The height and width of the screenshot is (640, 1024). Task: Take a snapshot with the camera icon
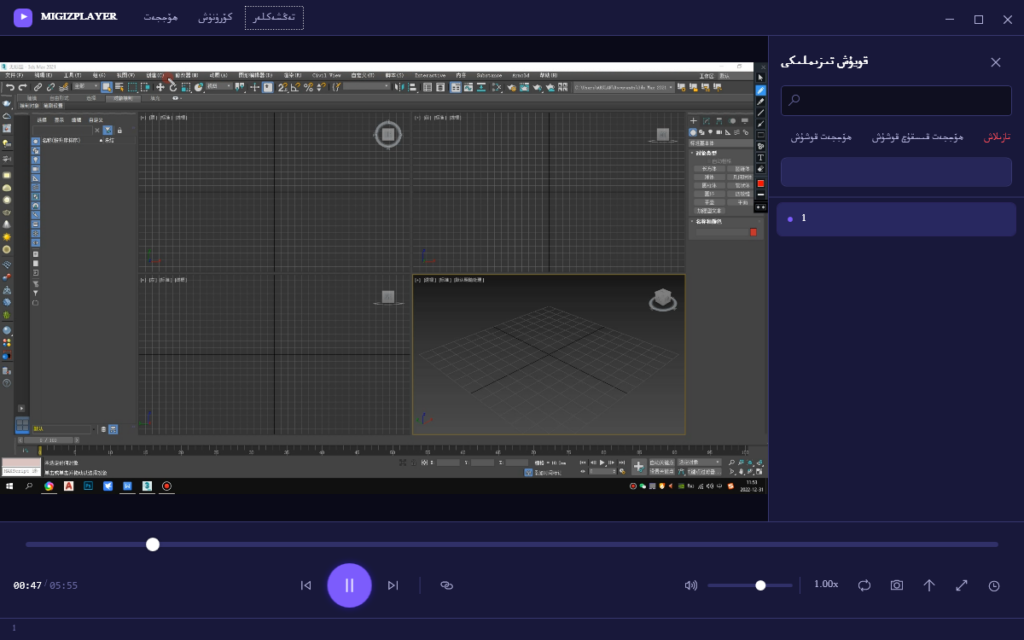(x=897, y=585)
